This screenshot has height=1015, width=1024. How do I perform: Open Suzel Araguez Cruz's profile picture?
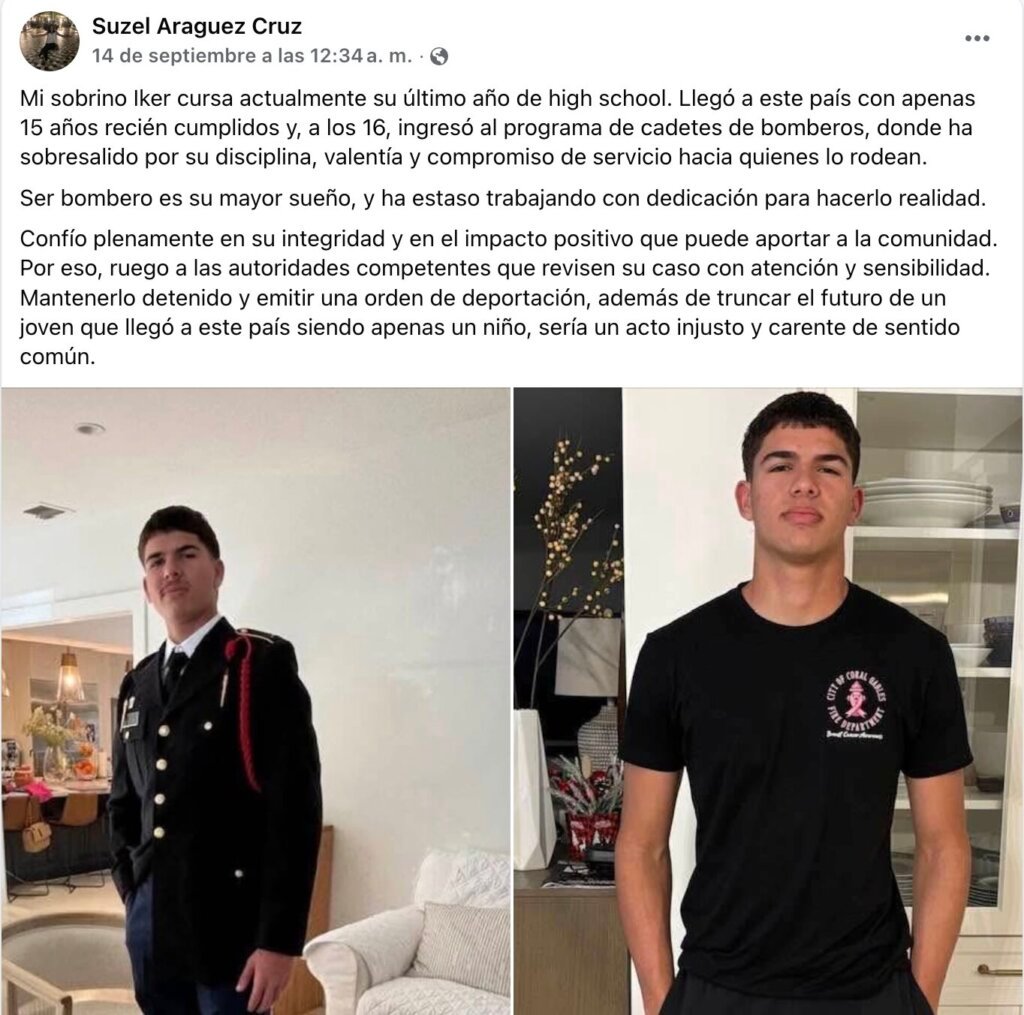pos(50,40)
